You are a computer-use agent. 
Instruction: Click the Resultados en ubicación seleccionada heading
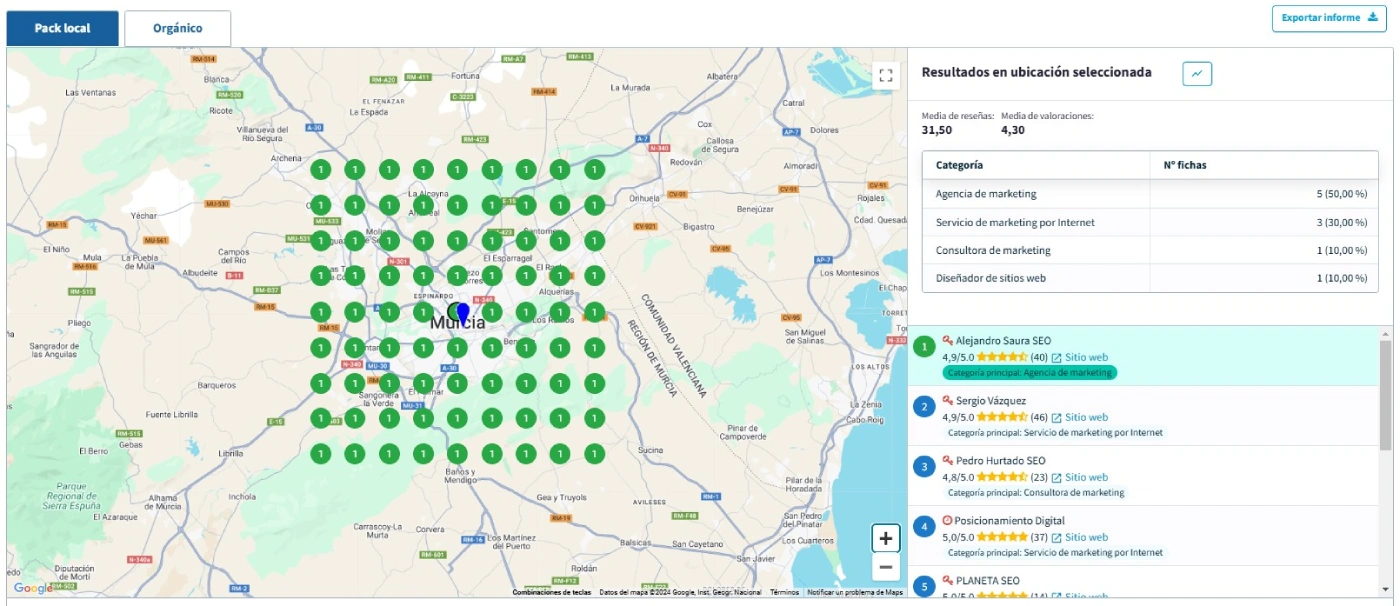coord(1036,73)
